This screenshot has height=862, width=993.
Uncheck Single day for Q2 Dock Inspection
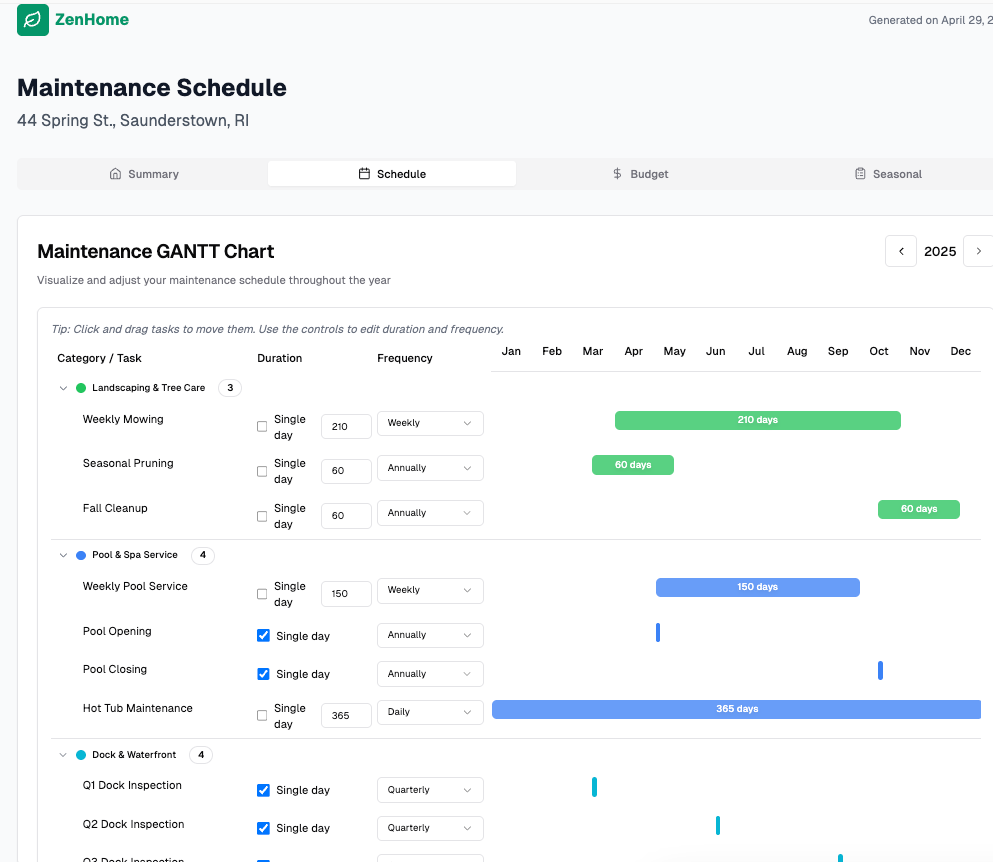click(263, 828)
